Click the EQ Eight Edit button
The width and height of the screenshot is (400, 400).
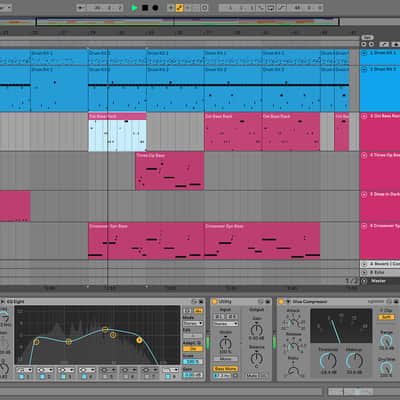point(192,336)
